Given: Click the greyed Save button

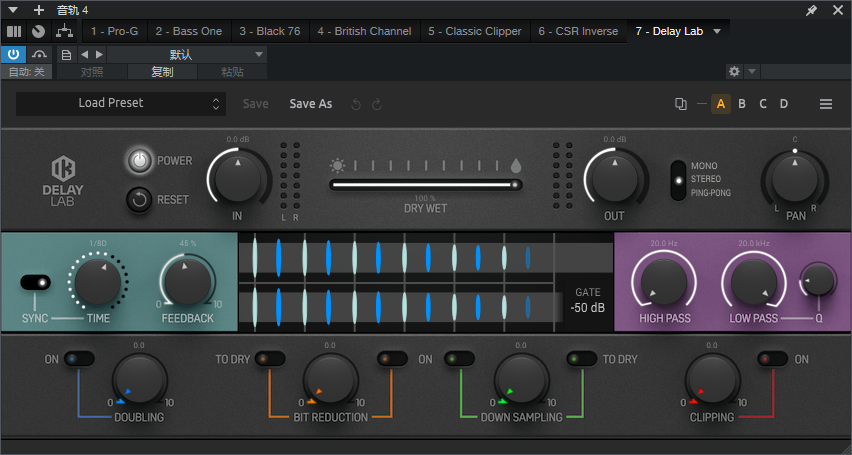Looking at the screenshot, I should (x=255, y=104).
